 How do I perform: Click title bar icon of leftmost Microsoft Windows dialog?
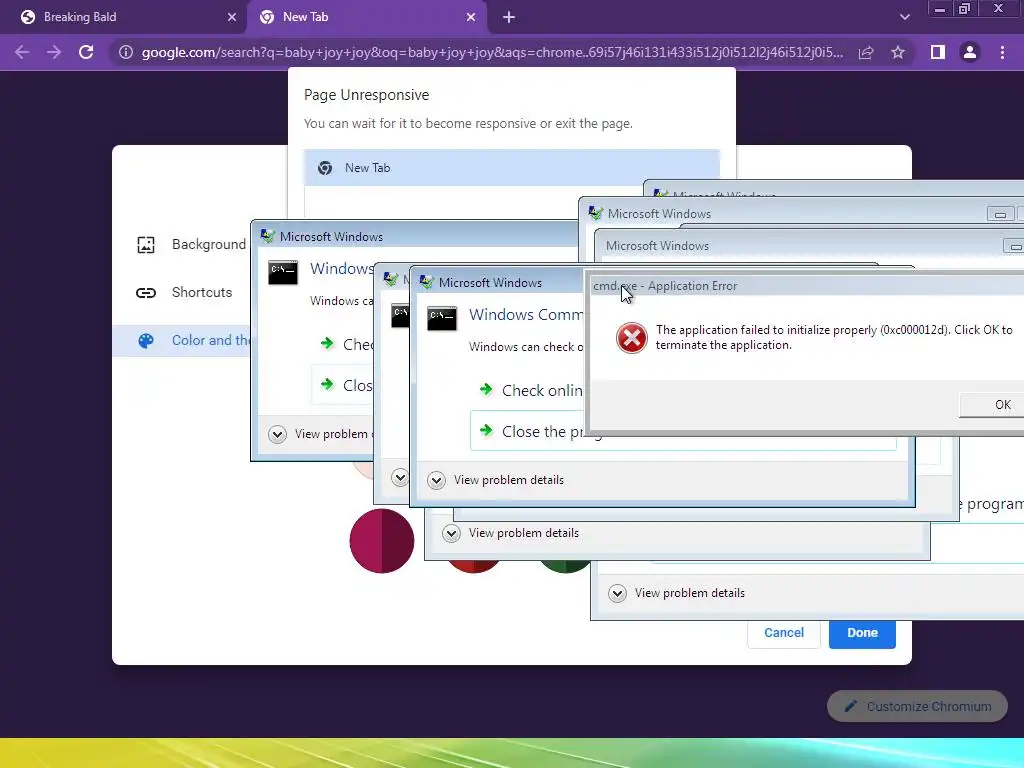pyautogui.click(x=268, y=236)
